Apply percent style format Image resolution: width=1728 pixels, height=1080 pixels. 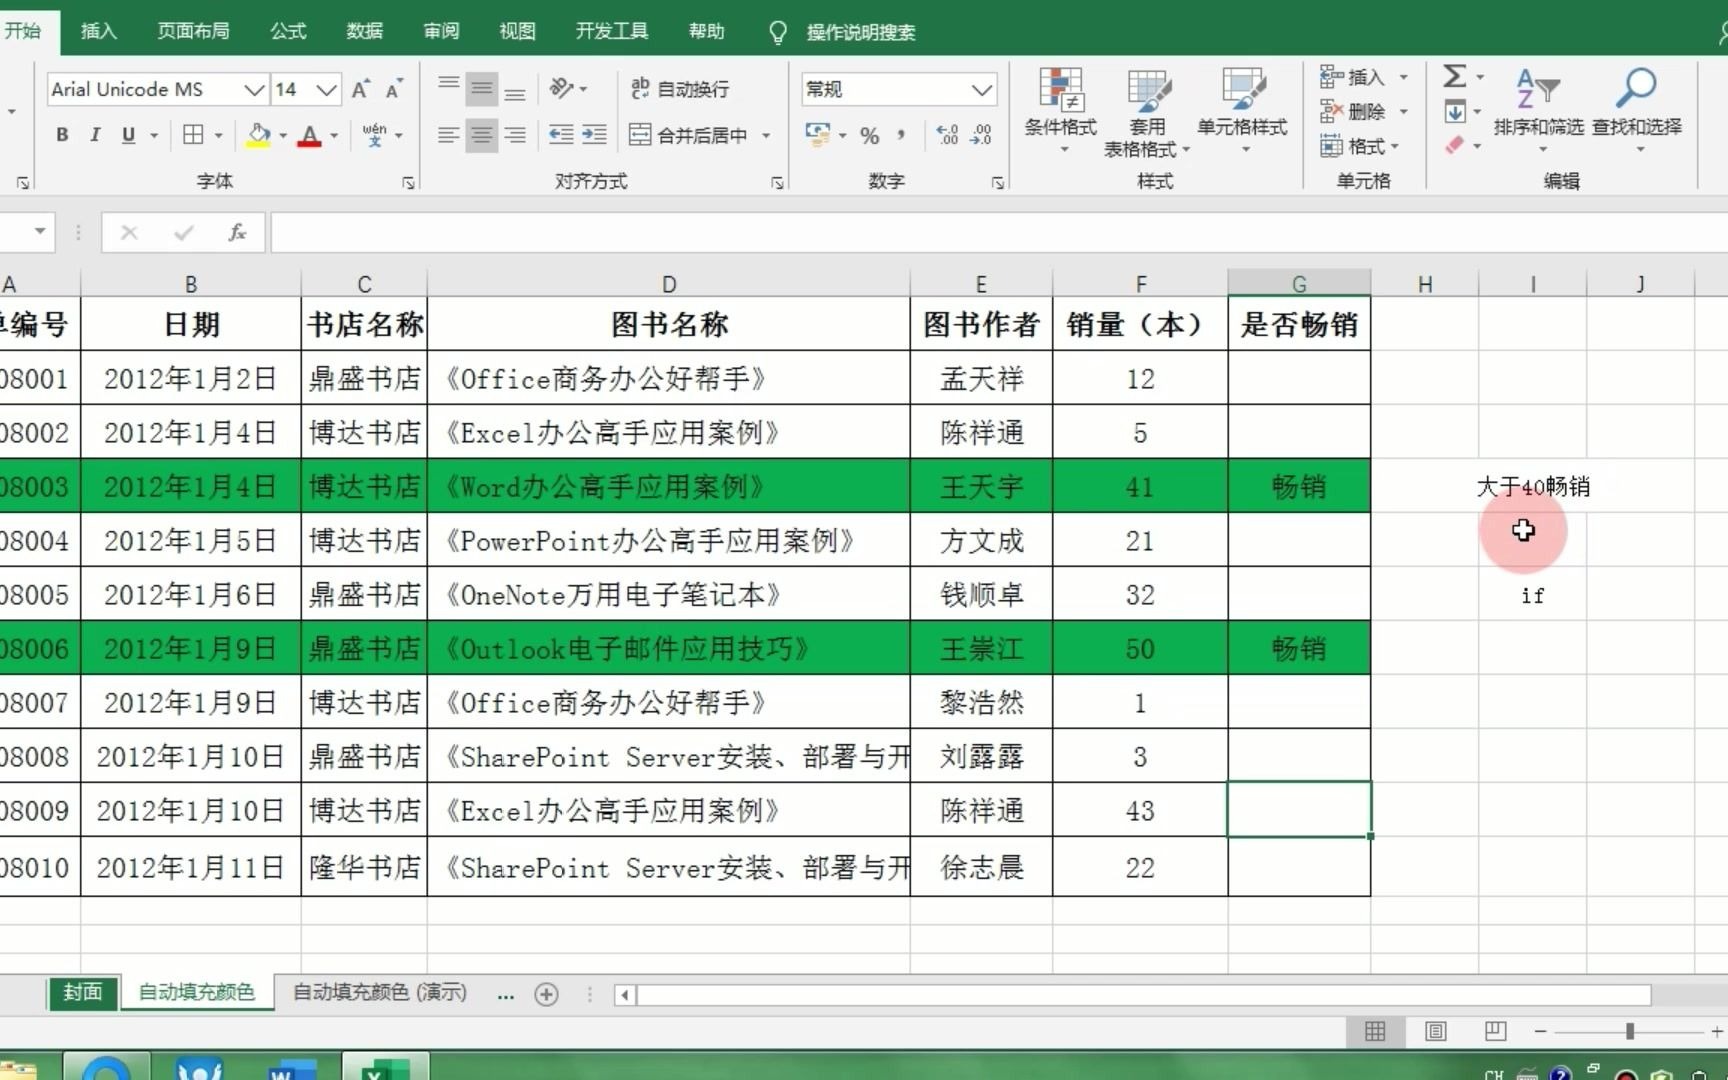pyautogui.click(x=870, y=136)
